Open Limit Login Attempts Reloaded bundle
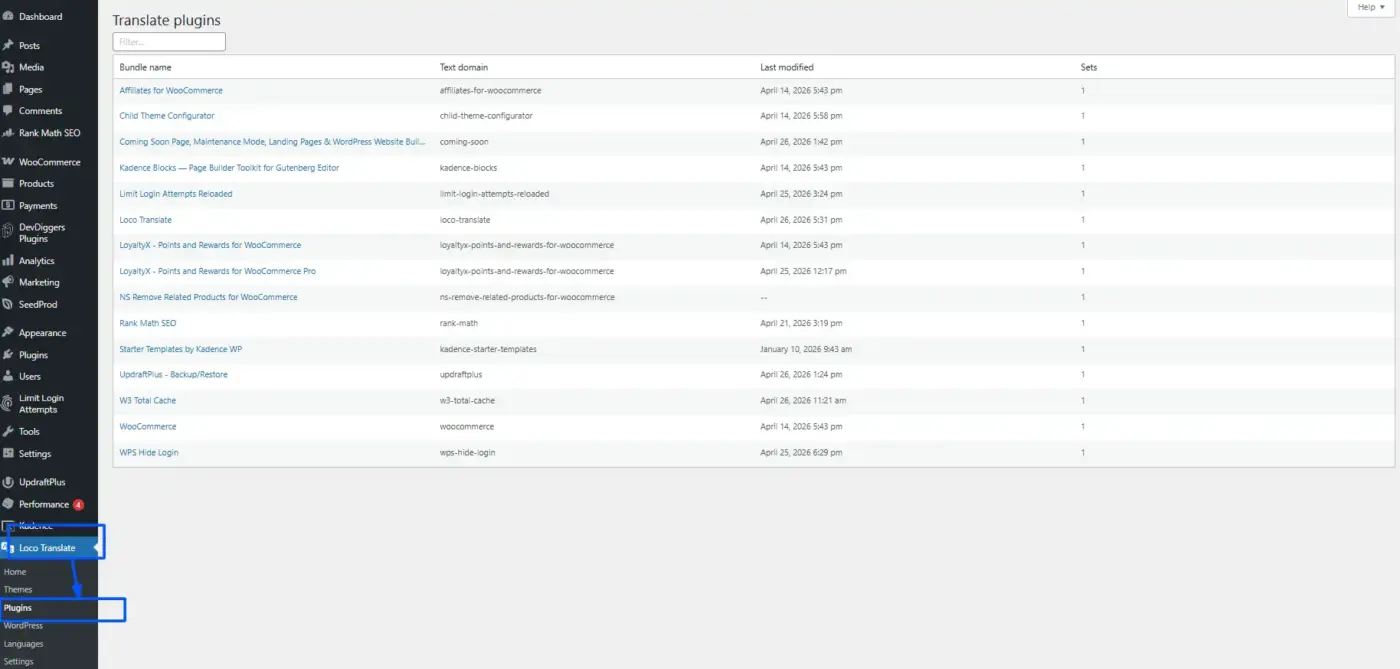 click(x=176, y=194)
